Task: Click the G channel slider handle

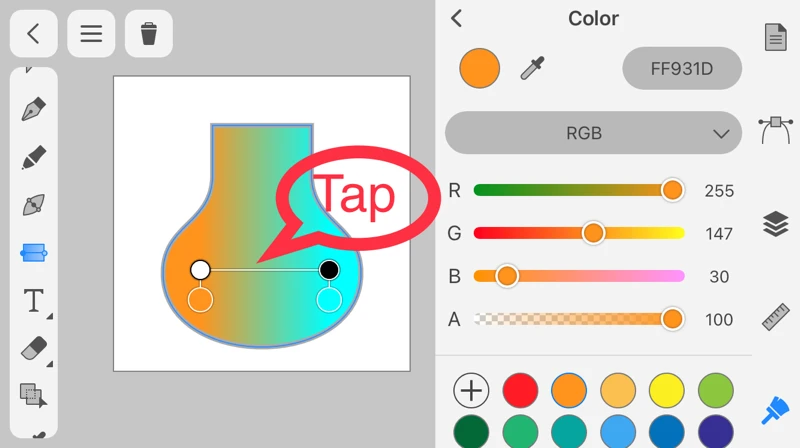Action: click(593, 233)
